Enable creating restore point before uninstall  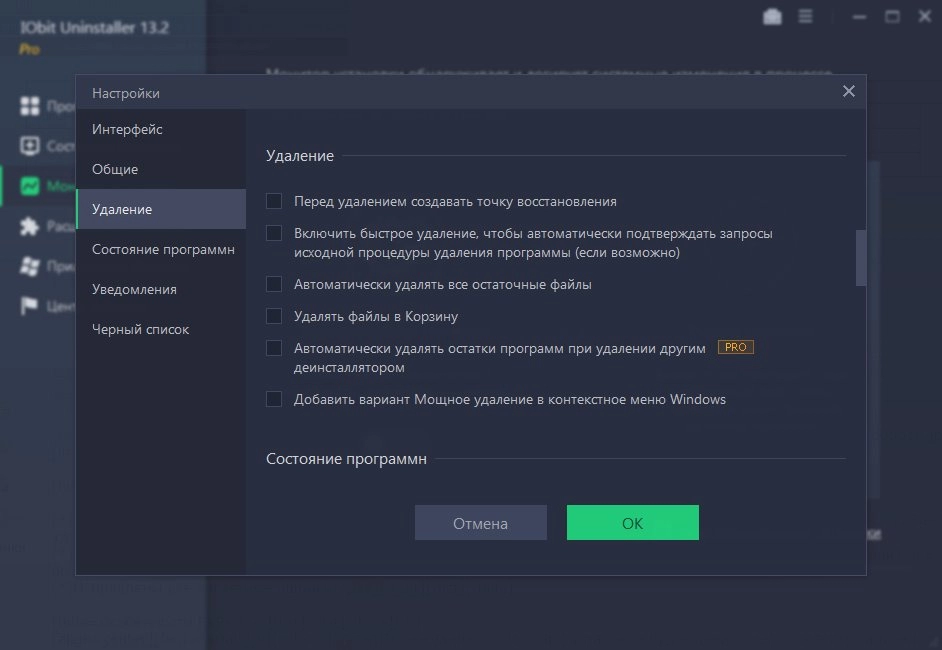(274, 201)
